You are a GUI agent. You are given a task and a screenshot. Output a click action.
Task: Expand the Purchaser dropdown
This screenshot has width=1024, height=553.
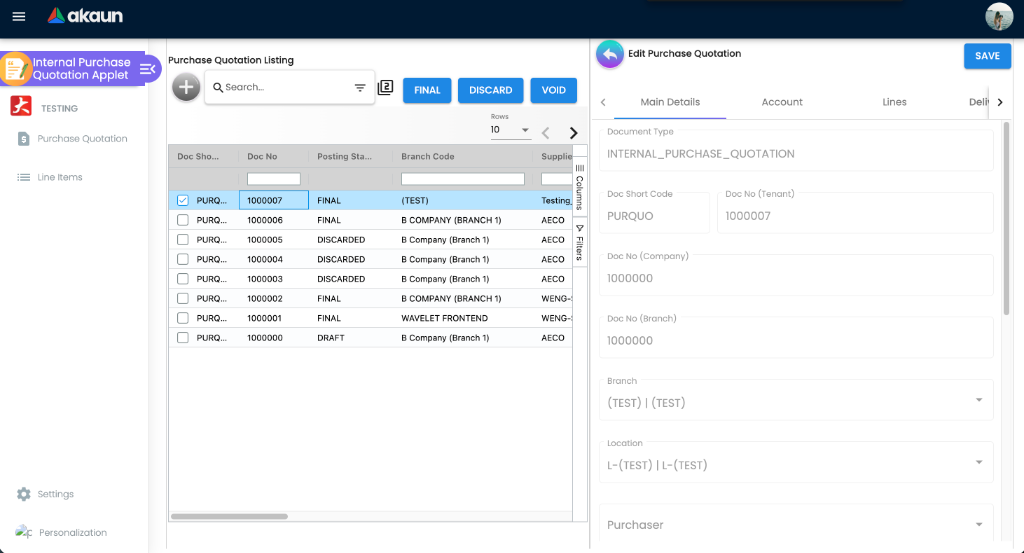979,524
